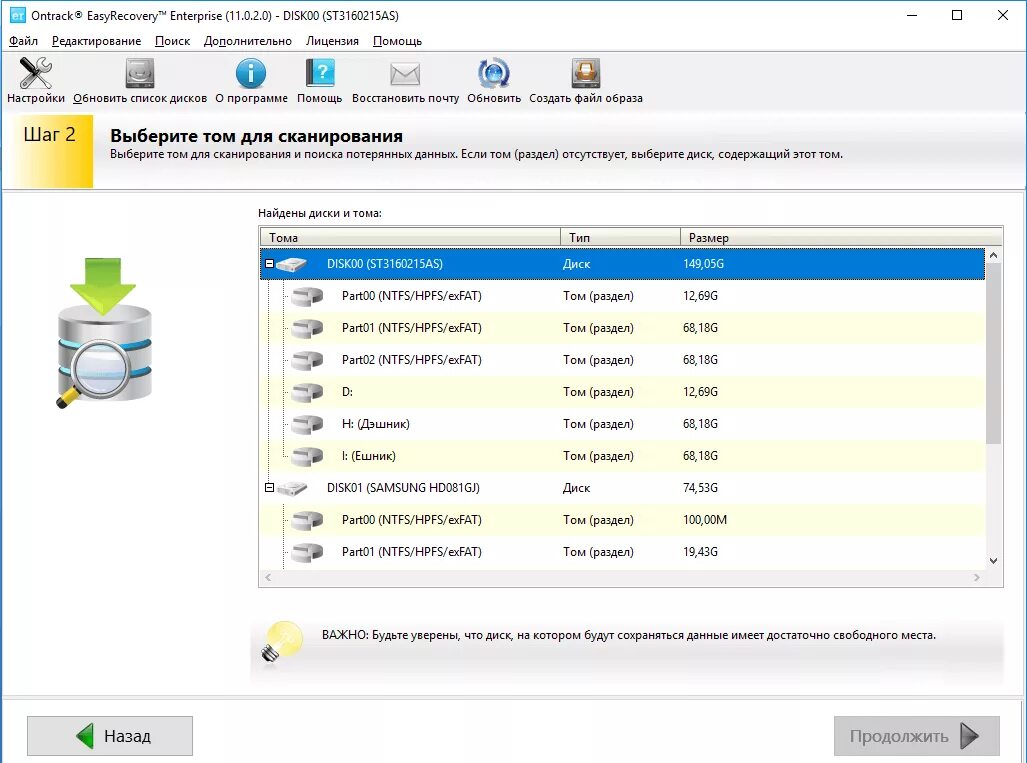
Task: Click Том (раздел) cell in D: row
Action: pyautogui.click(x=598, y=392)
